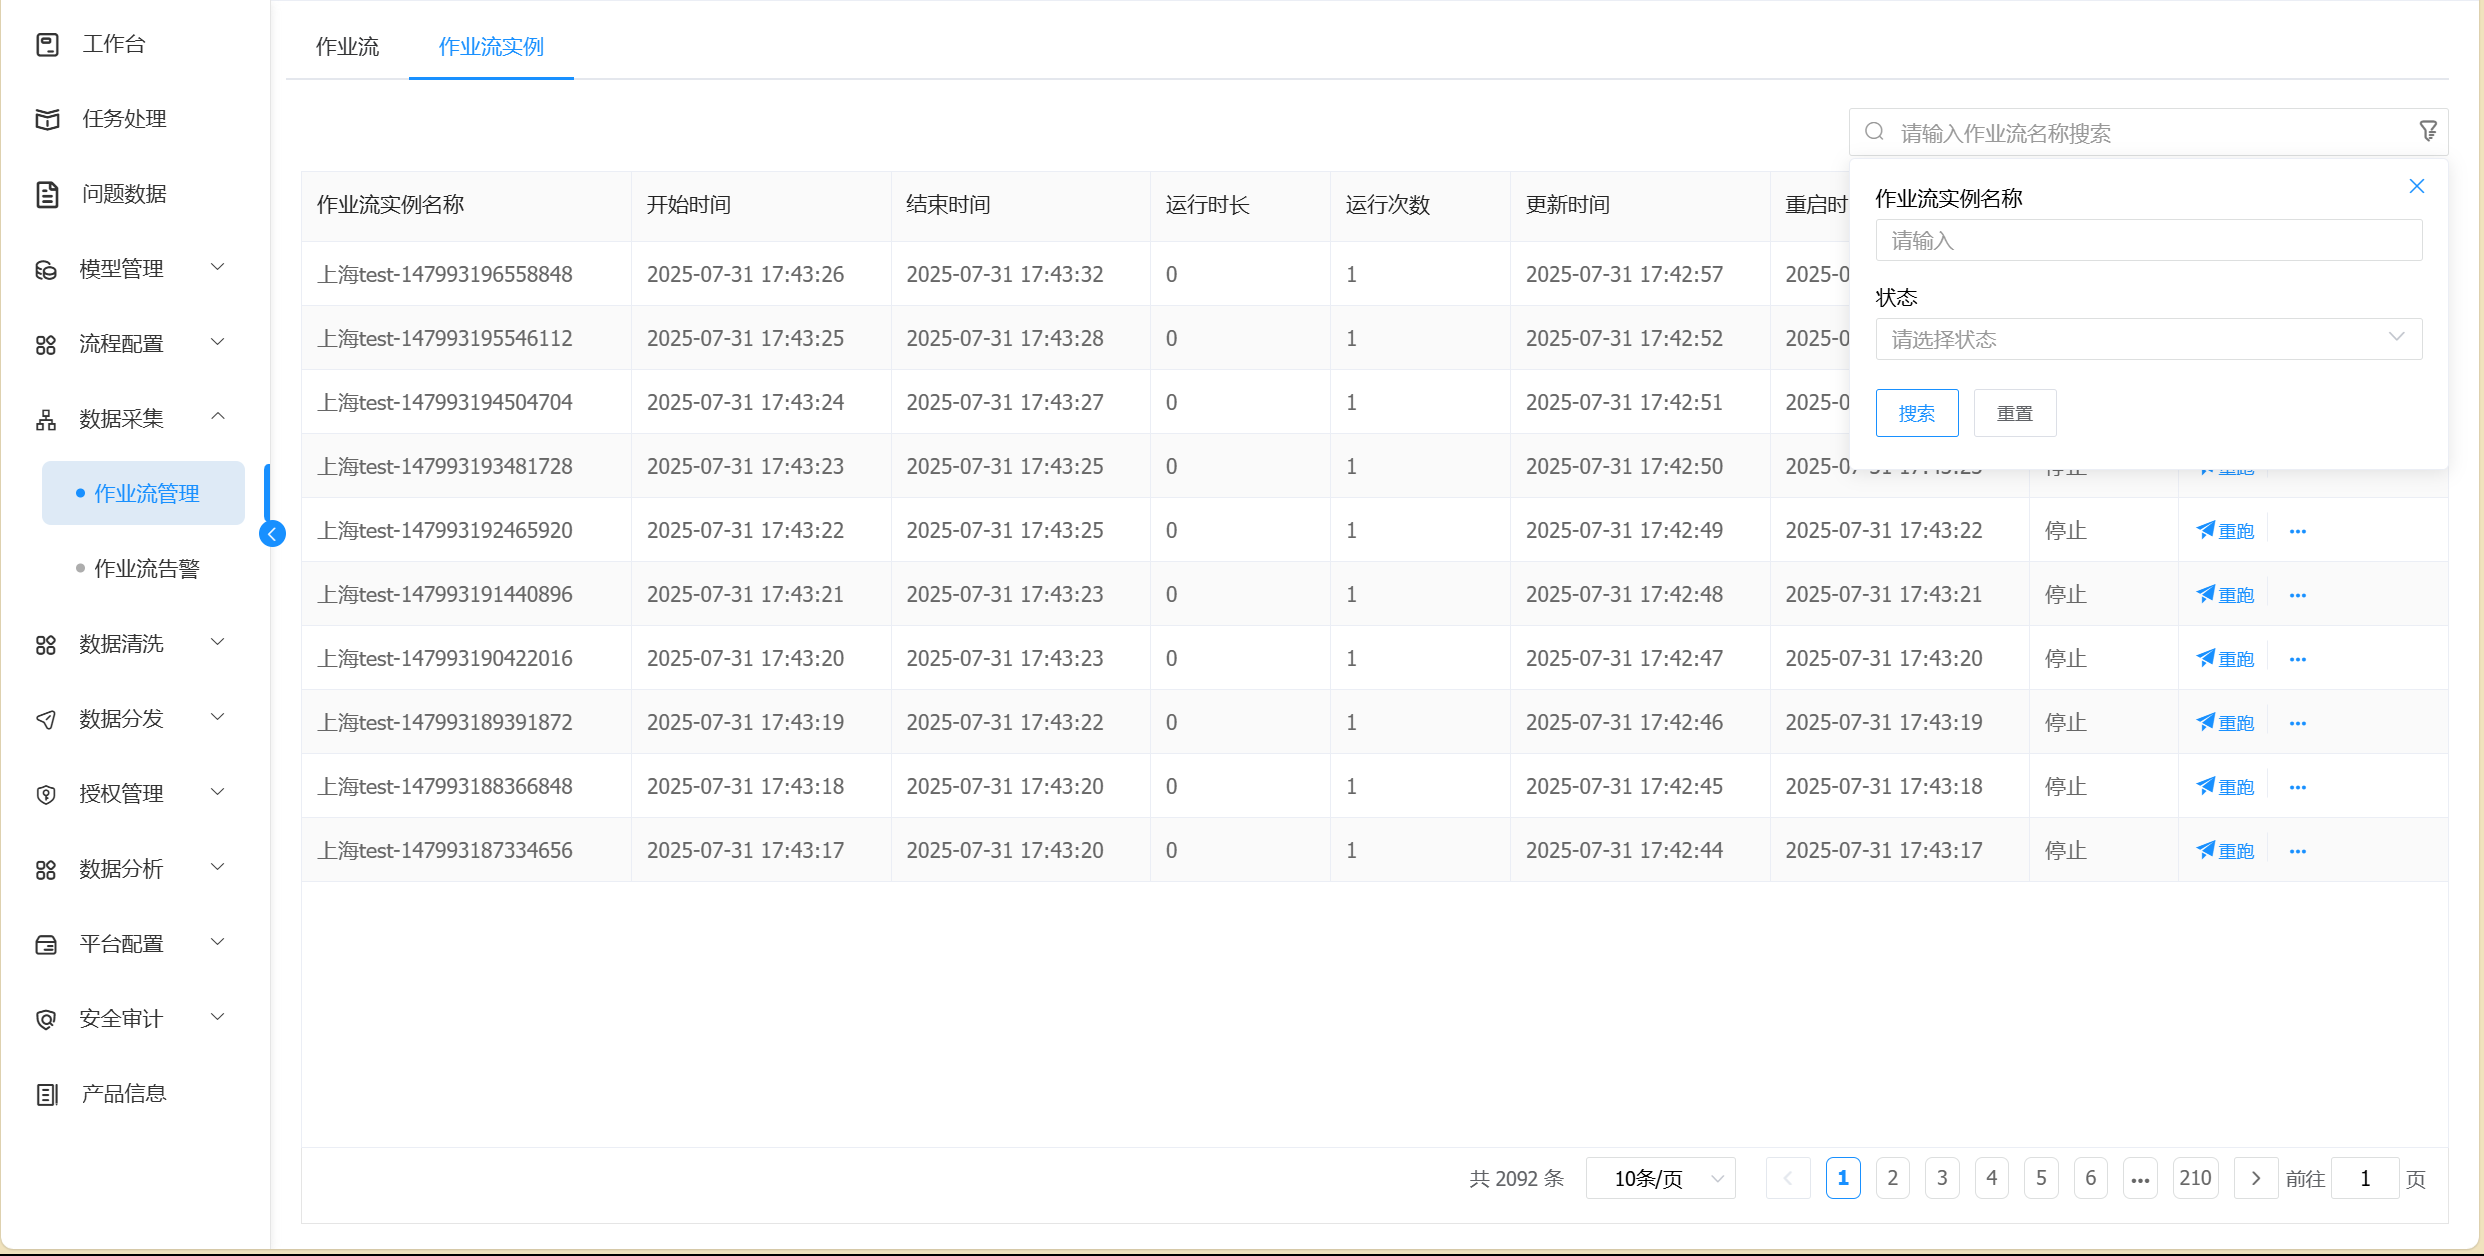Select 作业流告警 in the sidebar

coord(147,569)
